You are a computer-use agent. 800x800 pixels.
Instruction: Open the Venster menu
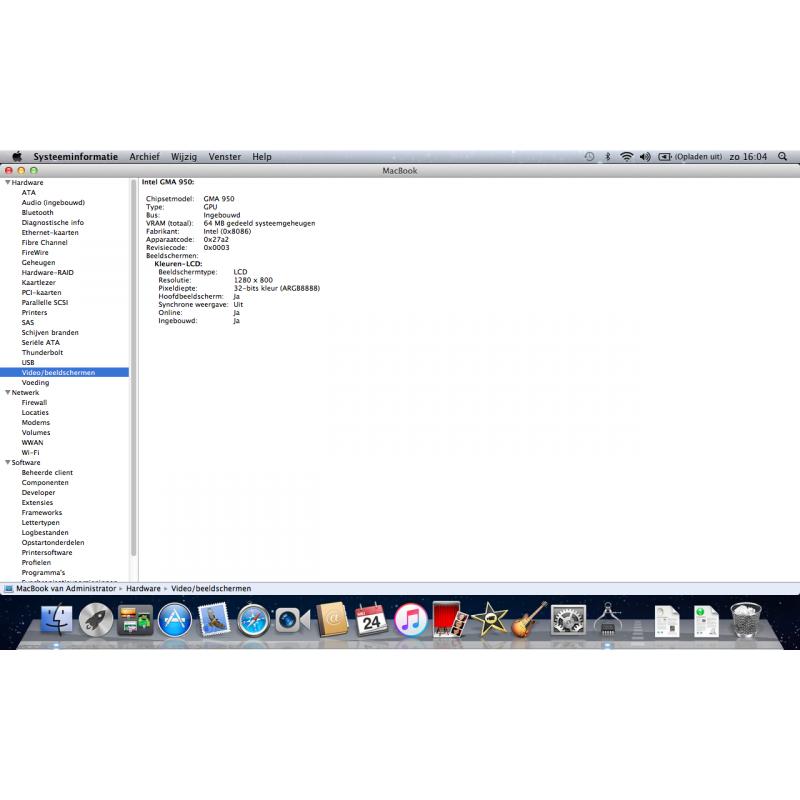click(224, 157)
